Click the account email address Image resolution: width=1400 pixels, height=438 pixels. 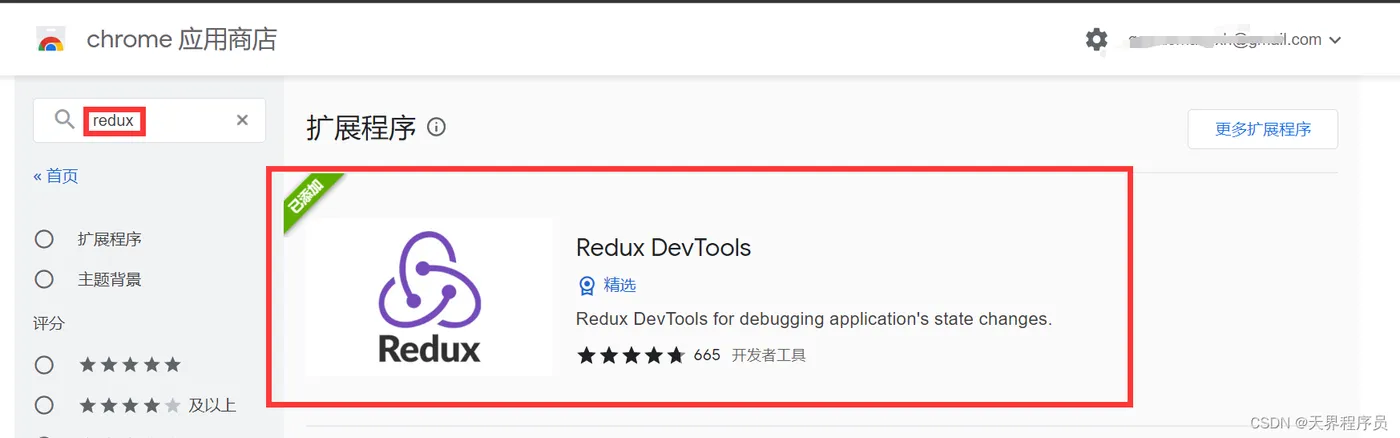click(x=1224, y=40)
